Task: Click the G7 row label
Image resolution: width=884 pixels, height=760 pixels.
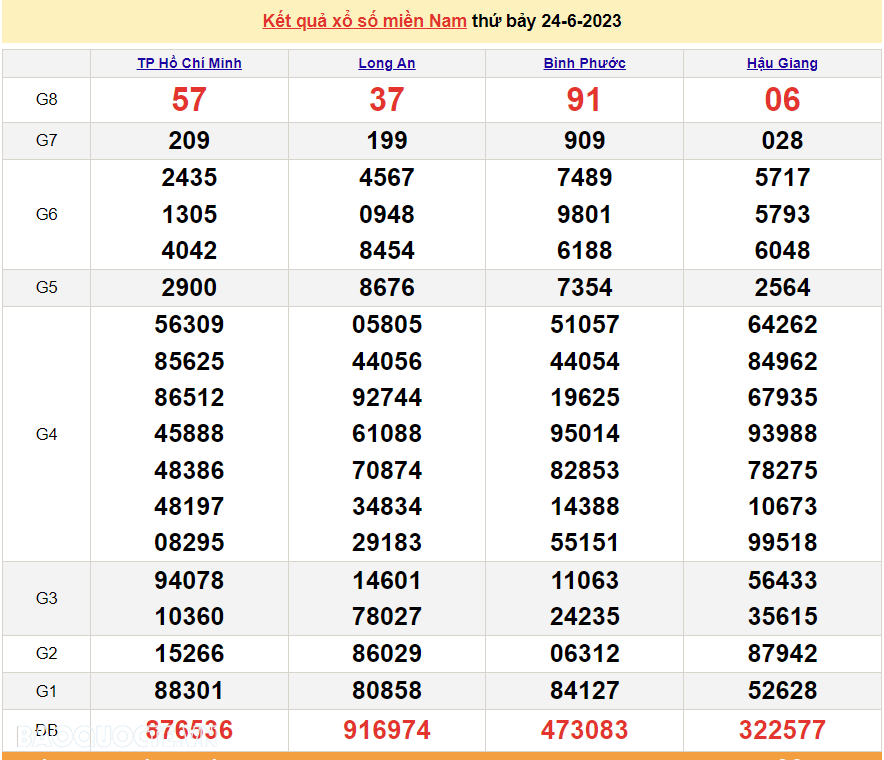Action: point(47,140)
